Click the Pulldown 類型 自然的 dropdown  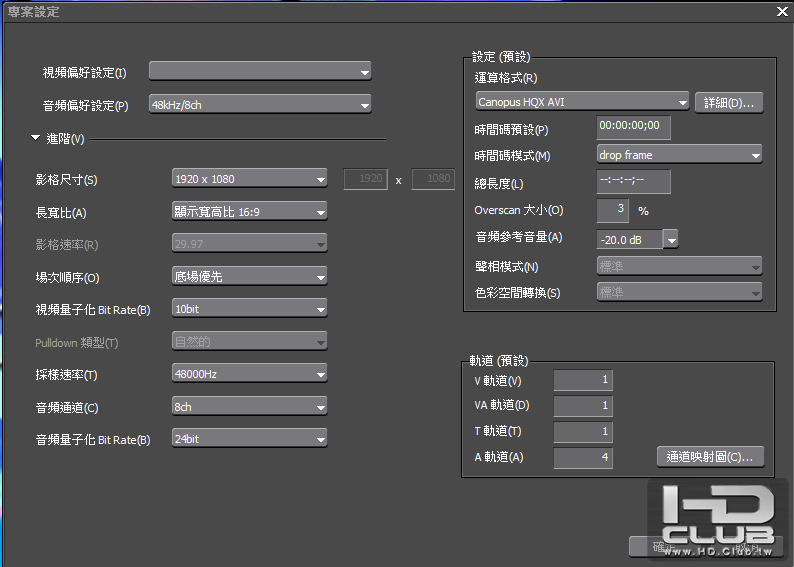click(249, 341)
